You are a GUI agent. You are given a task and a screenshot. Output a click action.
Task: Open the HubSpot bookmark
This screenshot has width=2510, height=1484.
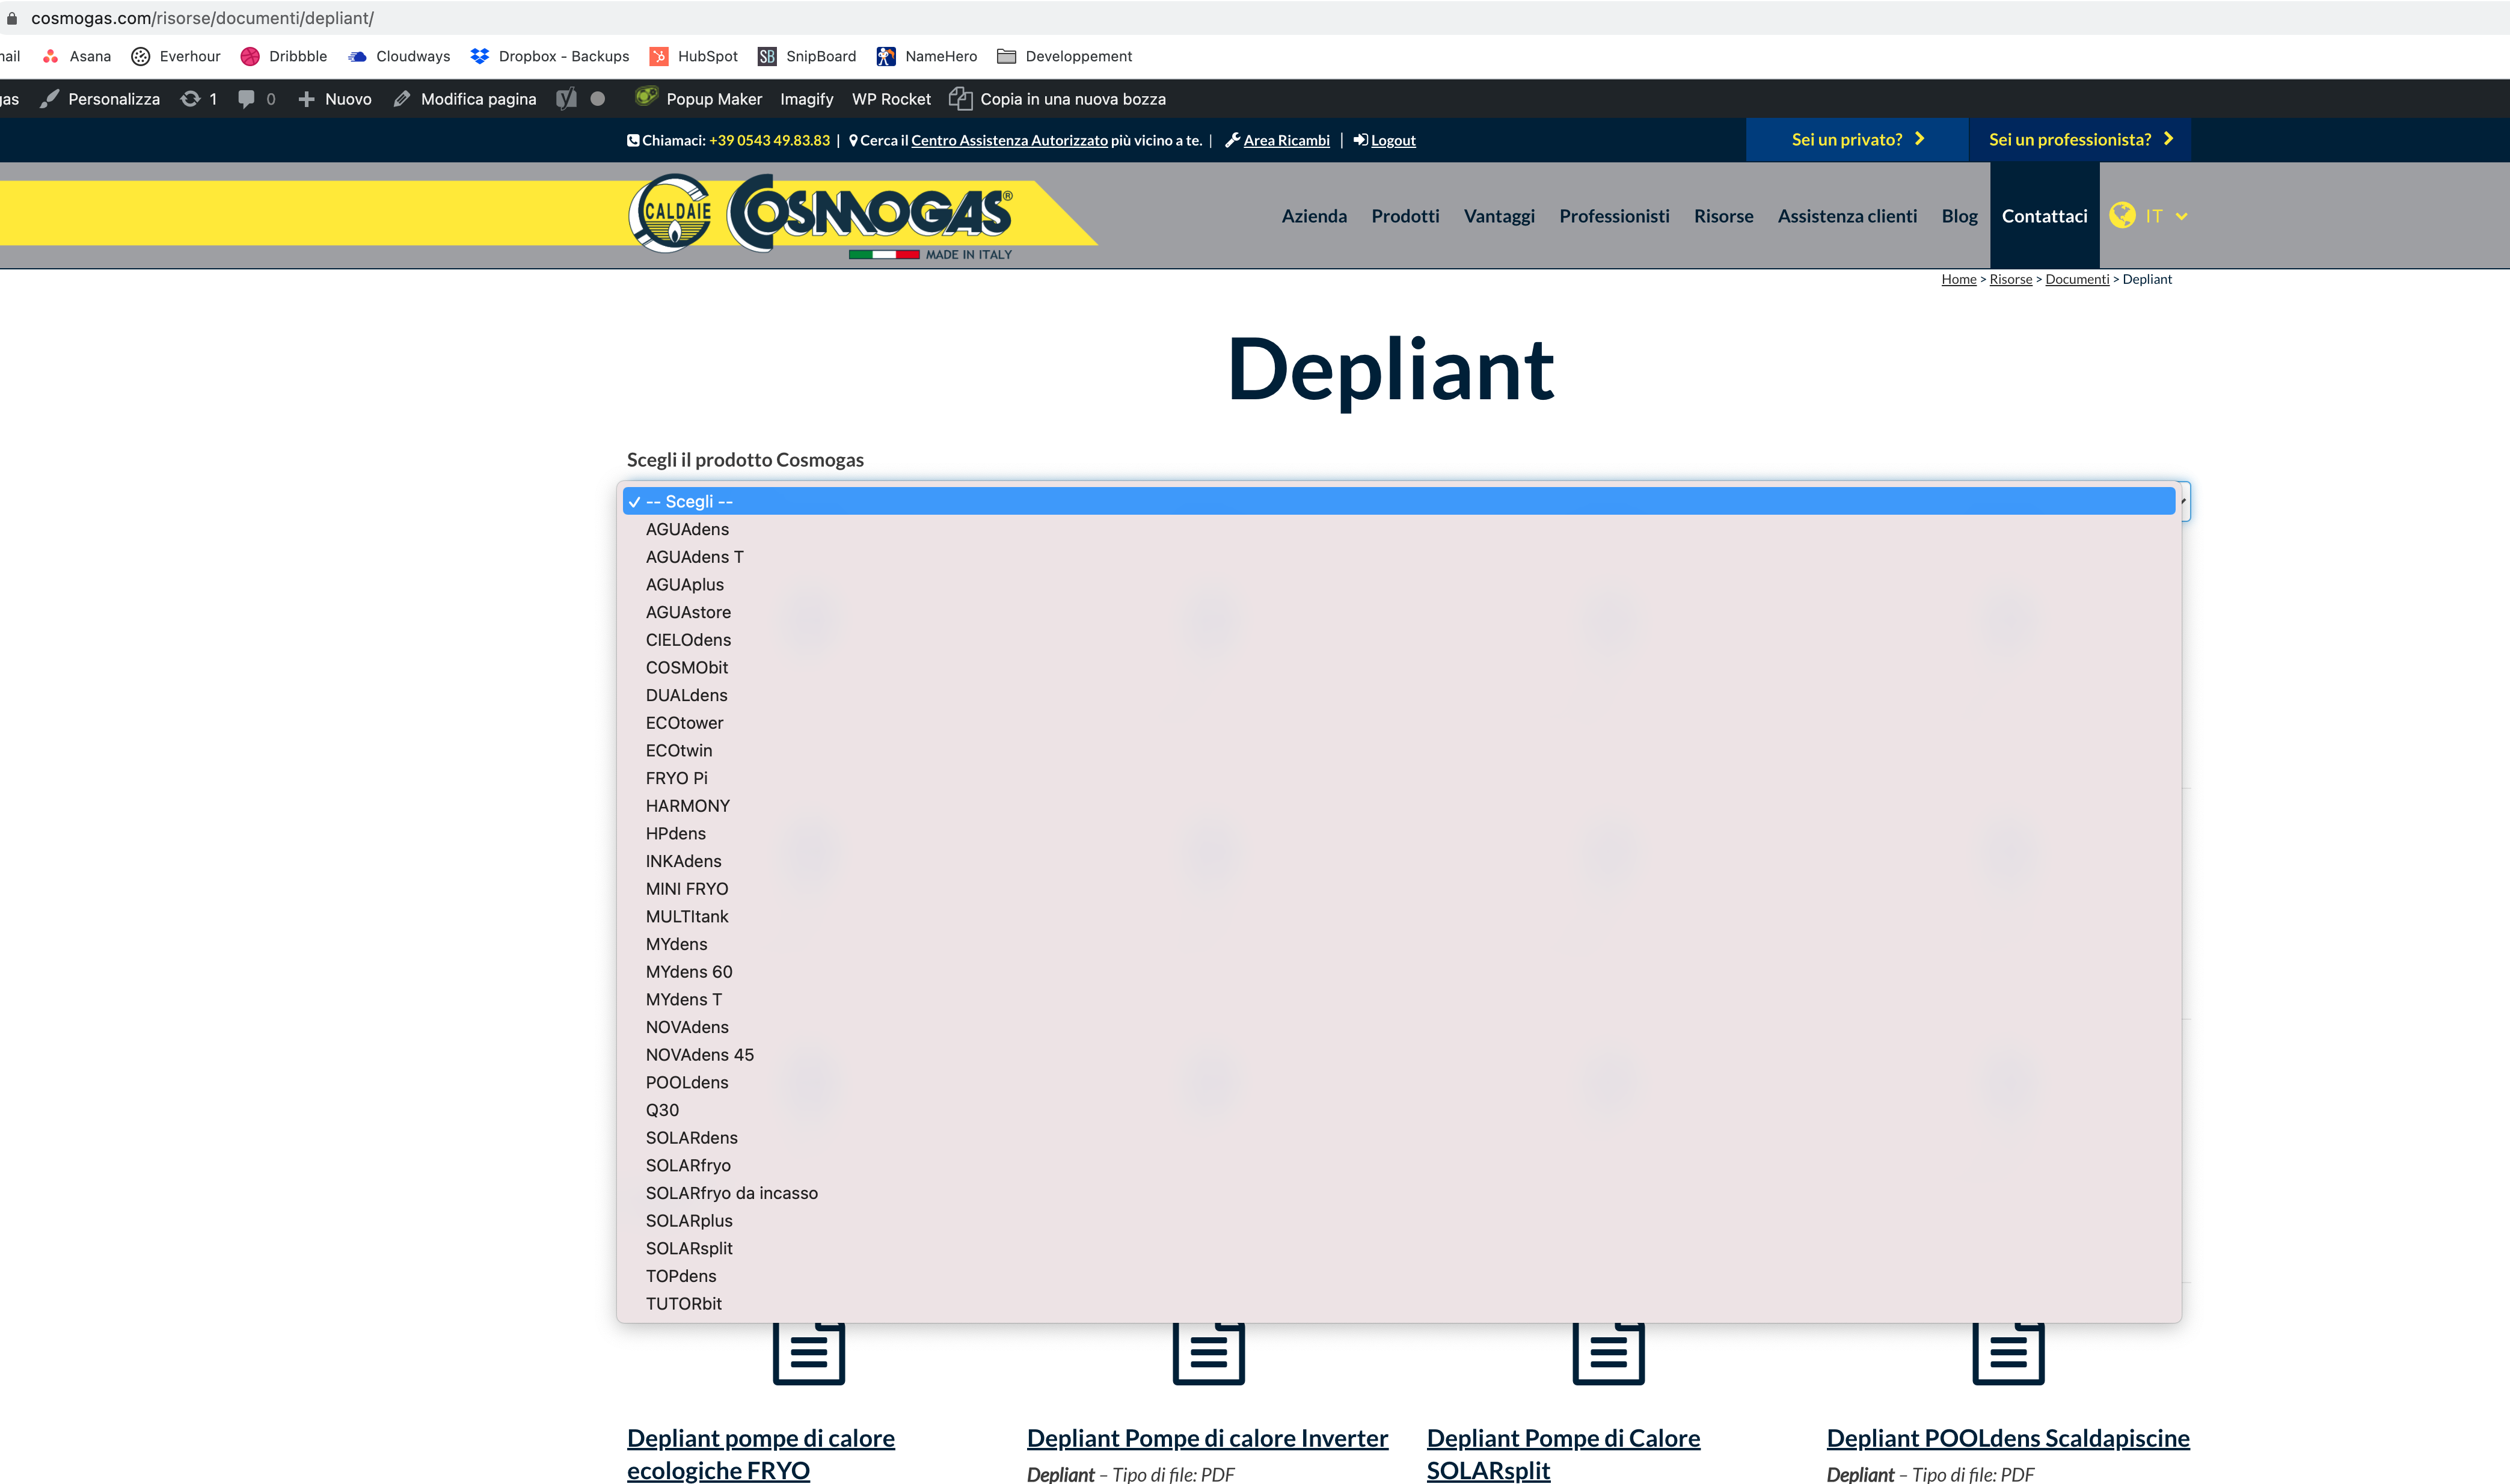pyautogui.click(x=694, y=56)
